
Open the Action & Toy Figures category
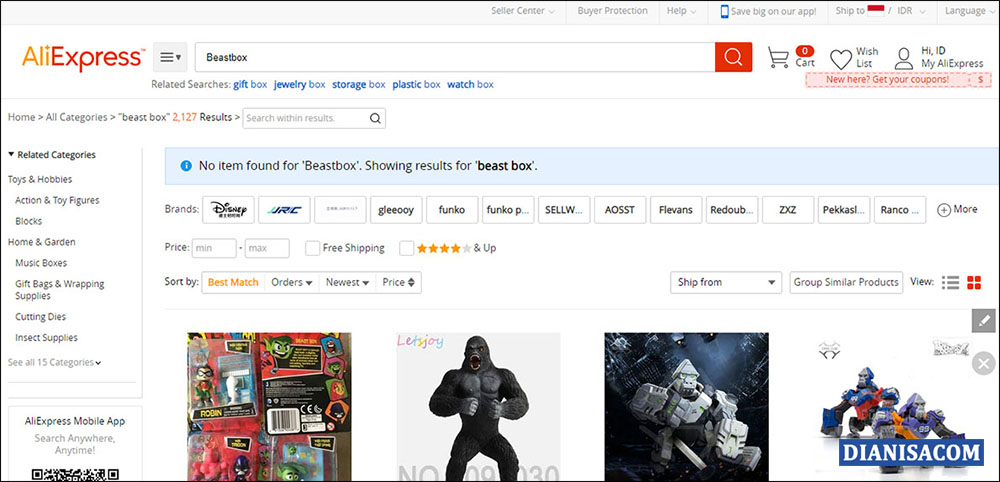pos(57,200)
